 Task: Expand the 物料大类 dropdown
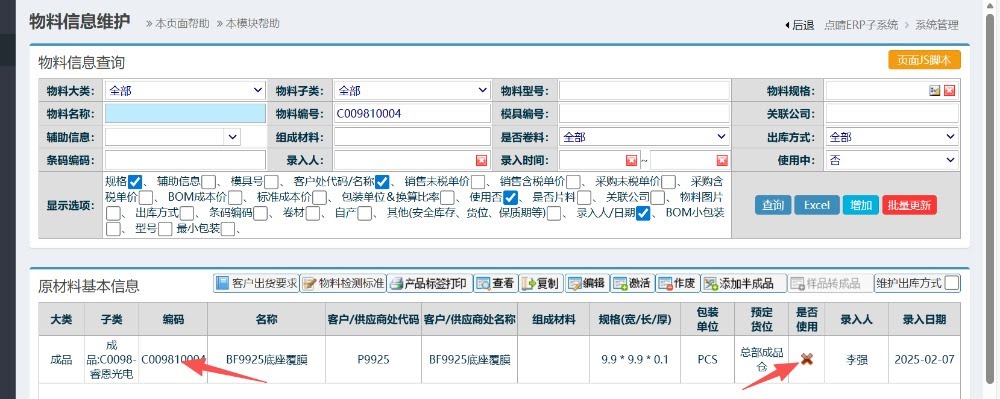click(x=185, y=91)
